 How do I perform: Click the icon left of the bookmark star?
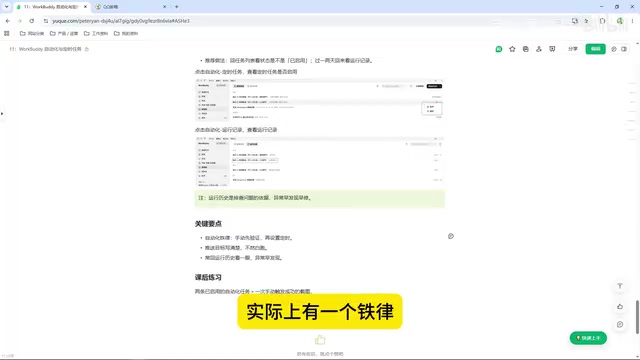click(575, 21)
